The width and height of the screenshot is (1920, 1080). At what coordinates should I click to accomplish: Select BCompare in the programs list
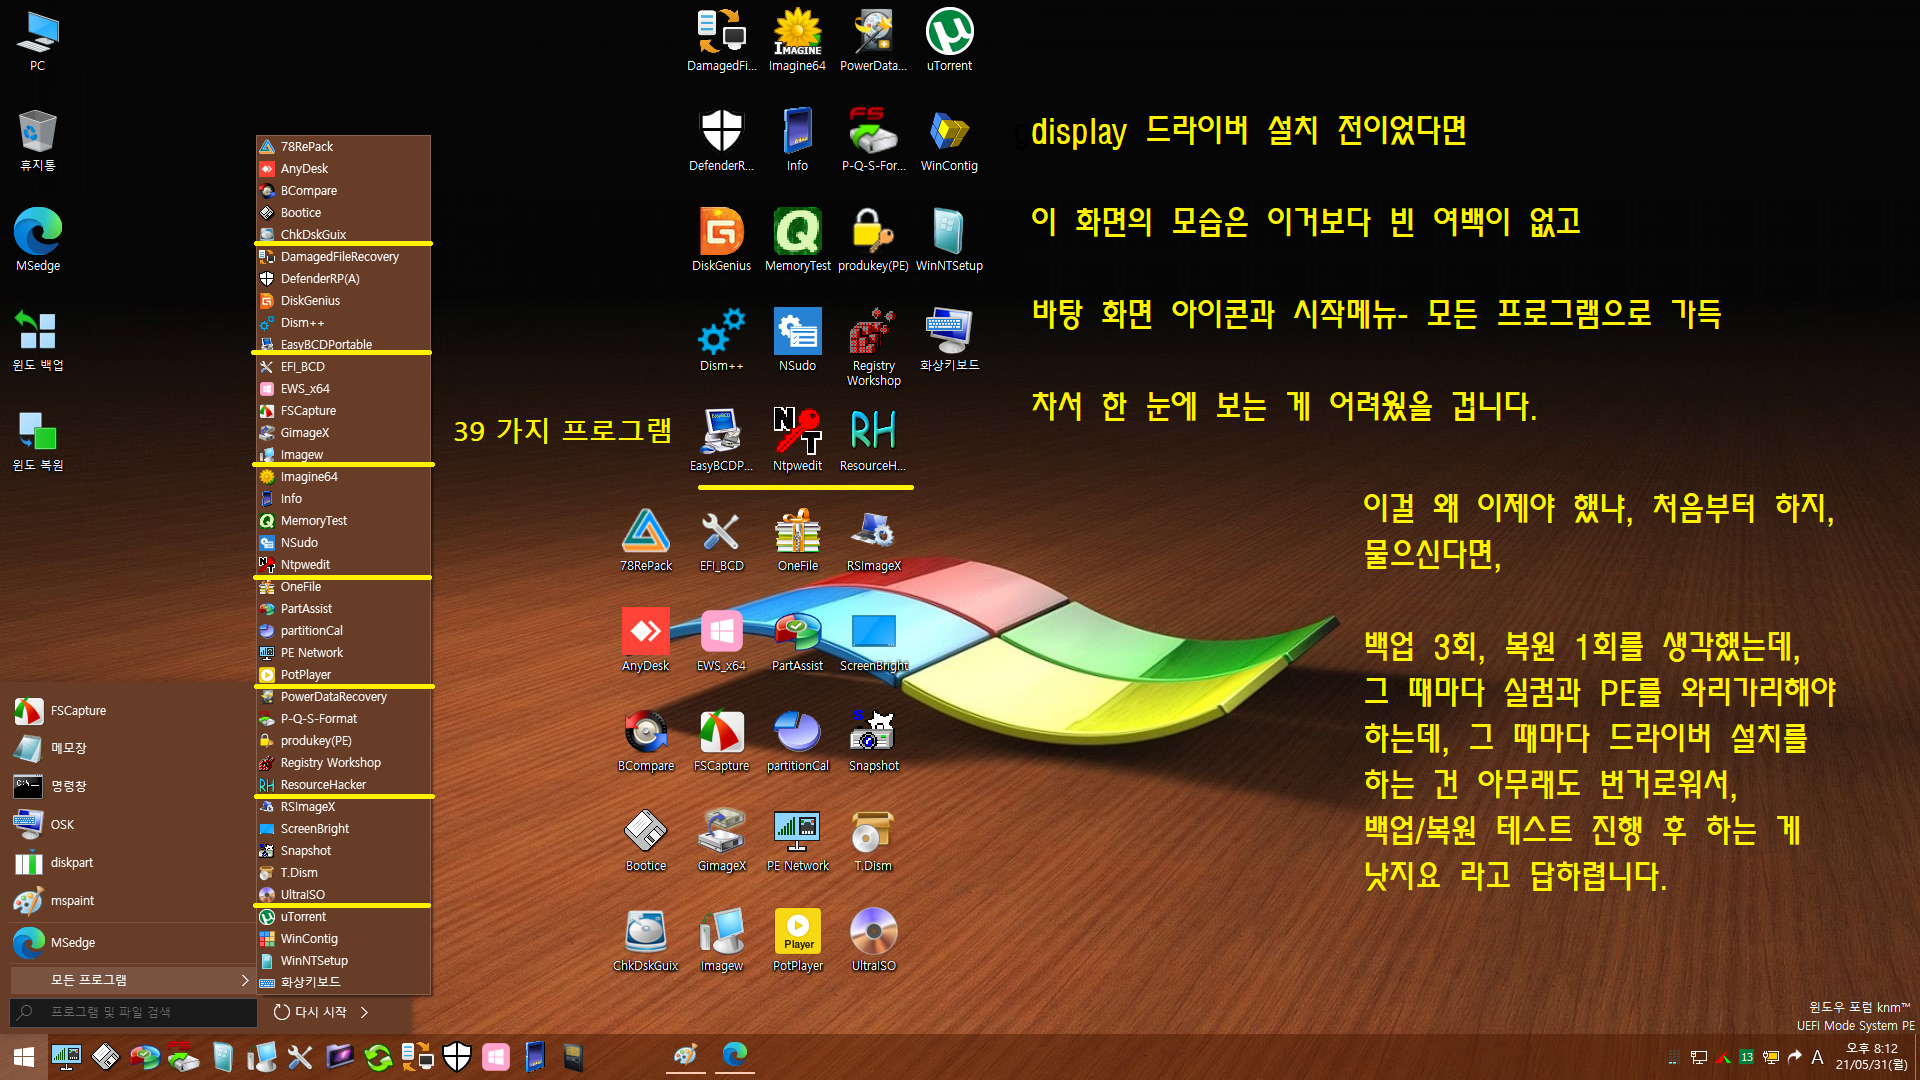(x=344, y=190)
